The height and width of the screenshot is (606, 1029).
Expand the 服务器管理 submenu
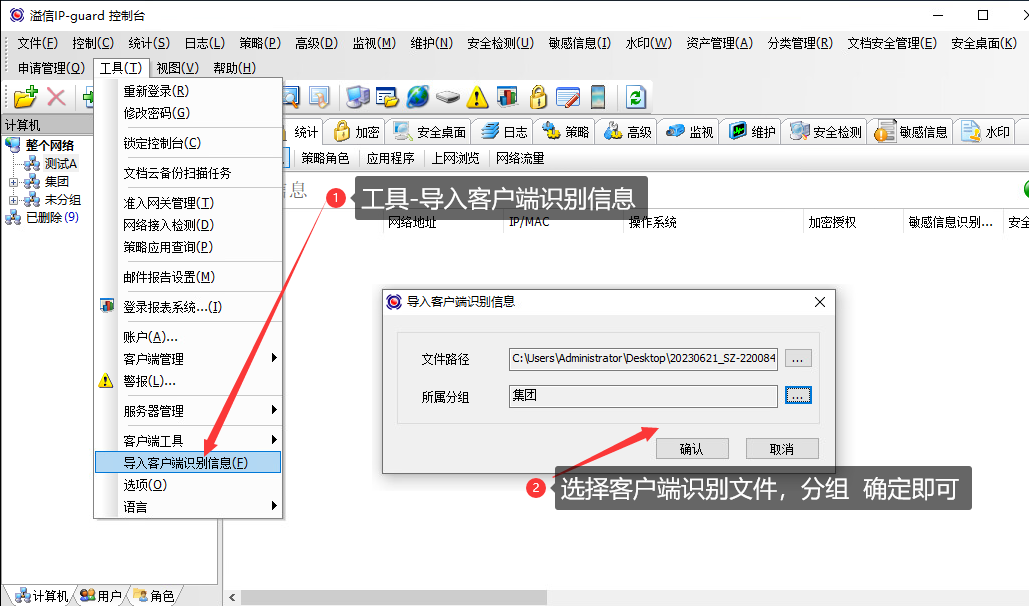[x=188, y=411]
